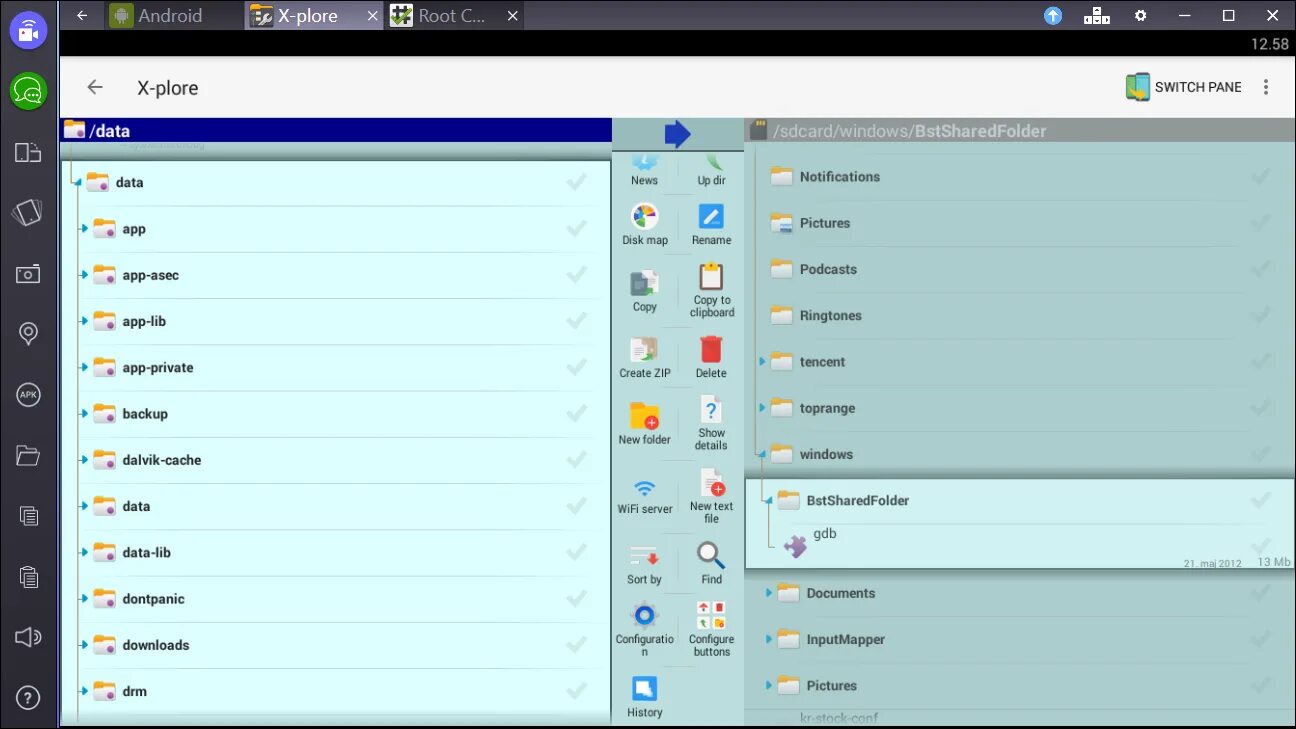Expand the app-private folder arrow

(85, 368)
